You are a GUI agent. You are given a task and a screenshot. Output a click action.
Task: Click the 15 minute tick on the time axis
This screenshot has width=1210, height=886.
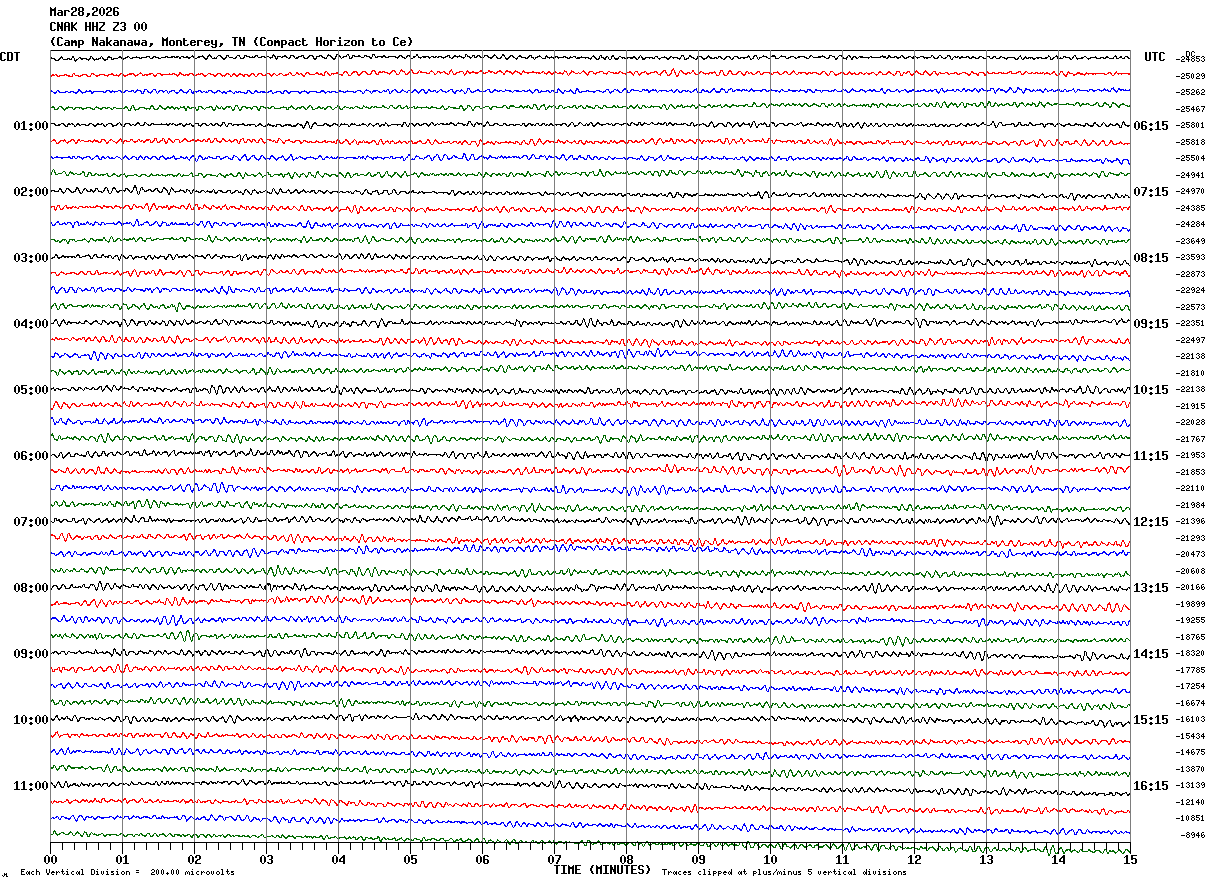[x=1130, y=859]
